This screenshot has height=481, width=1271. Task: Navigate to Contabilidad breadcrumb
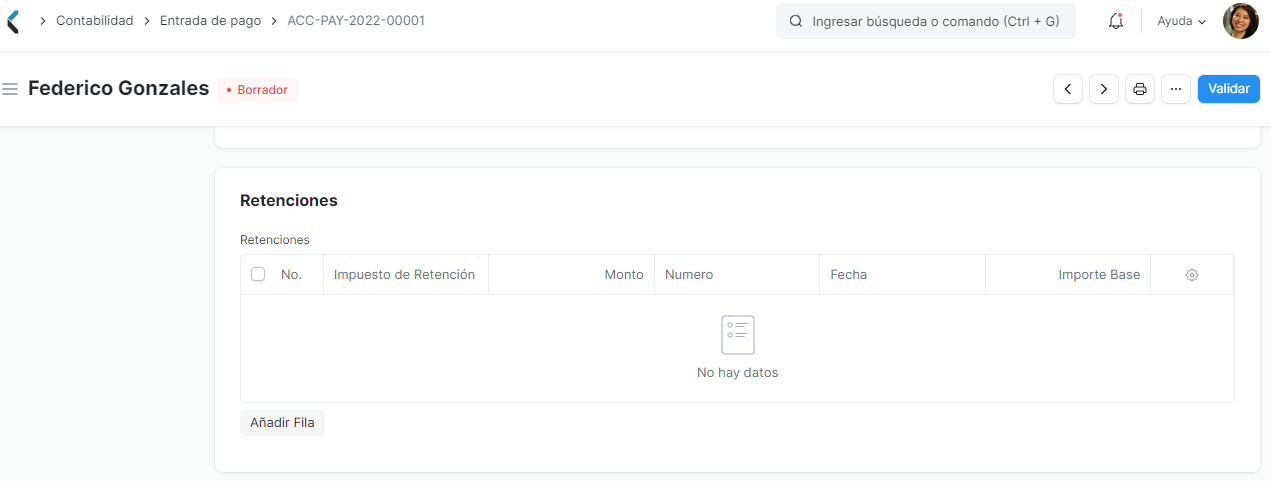point(95,20)
